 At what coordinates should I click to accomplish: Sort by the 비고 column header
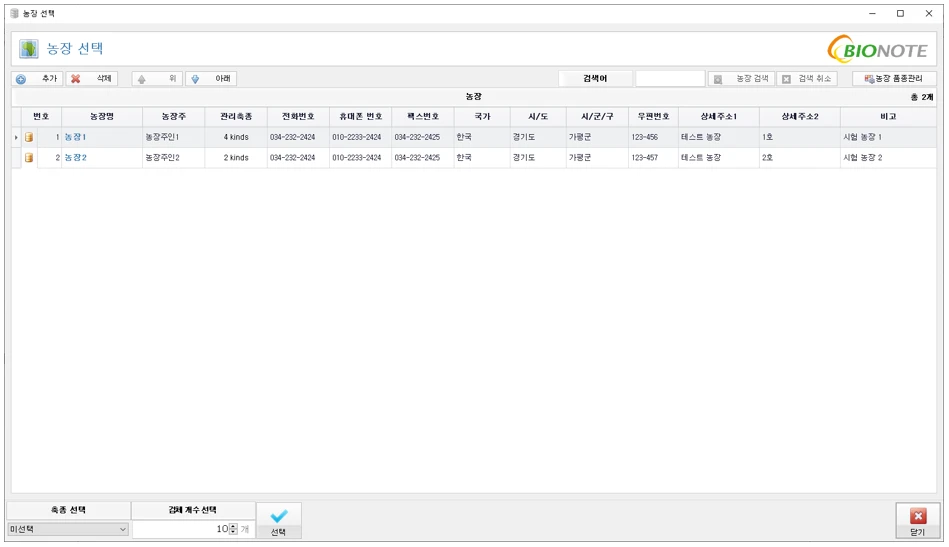click(888, 117)
